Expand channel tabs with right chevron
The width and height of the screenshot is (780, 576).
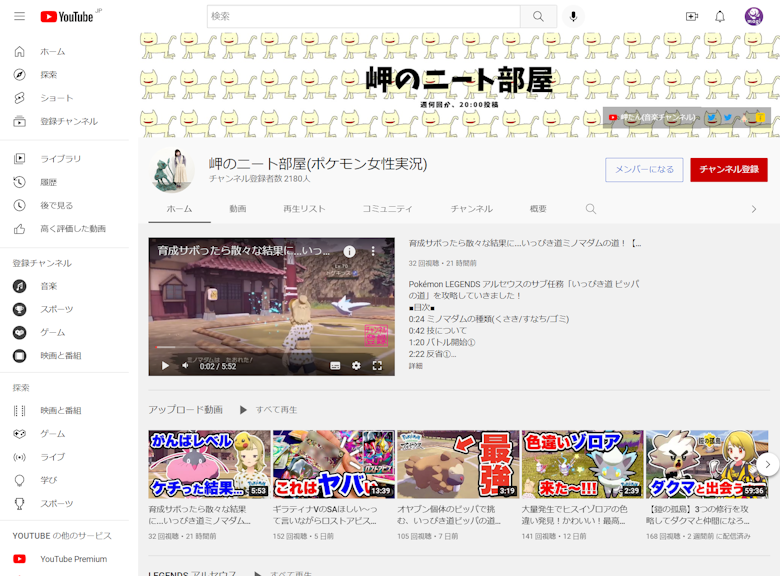point(754,209)
